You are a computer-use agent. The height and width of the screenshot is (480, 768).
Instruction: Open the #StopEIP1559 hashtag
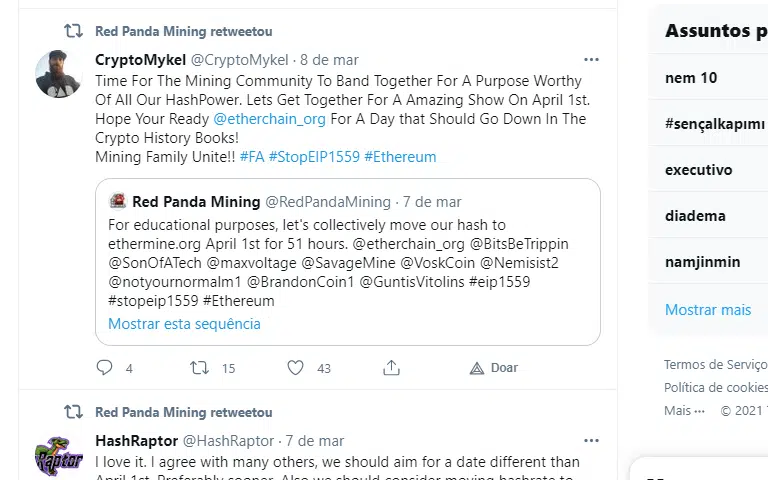[314, 157]
